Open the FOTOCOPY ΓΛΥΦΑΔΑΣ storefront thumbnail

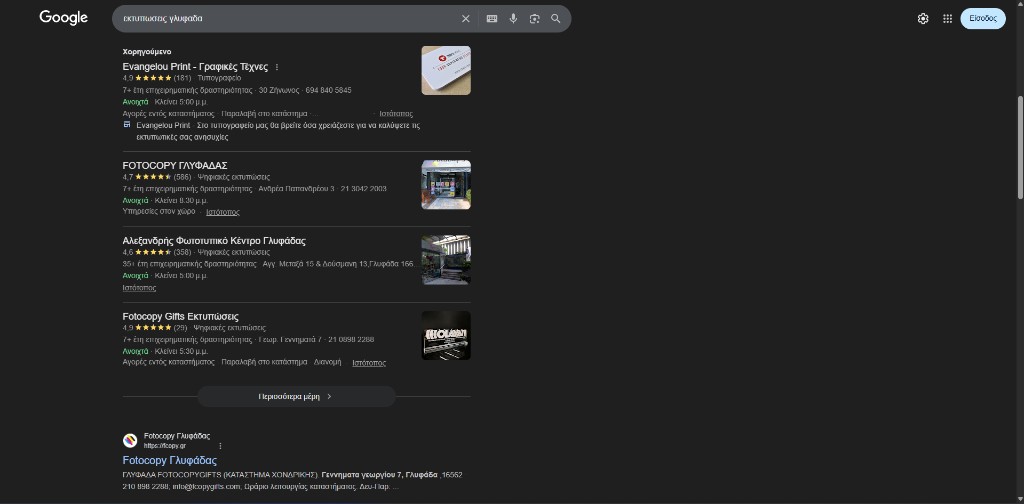[446, 185]
